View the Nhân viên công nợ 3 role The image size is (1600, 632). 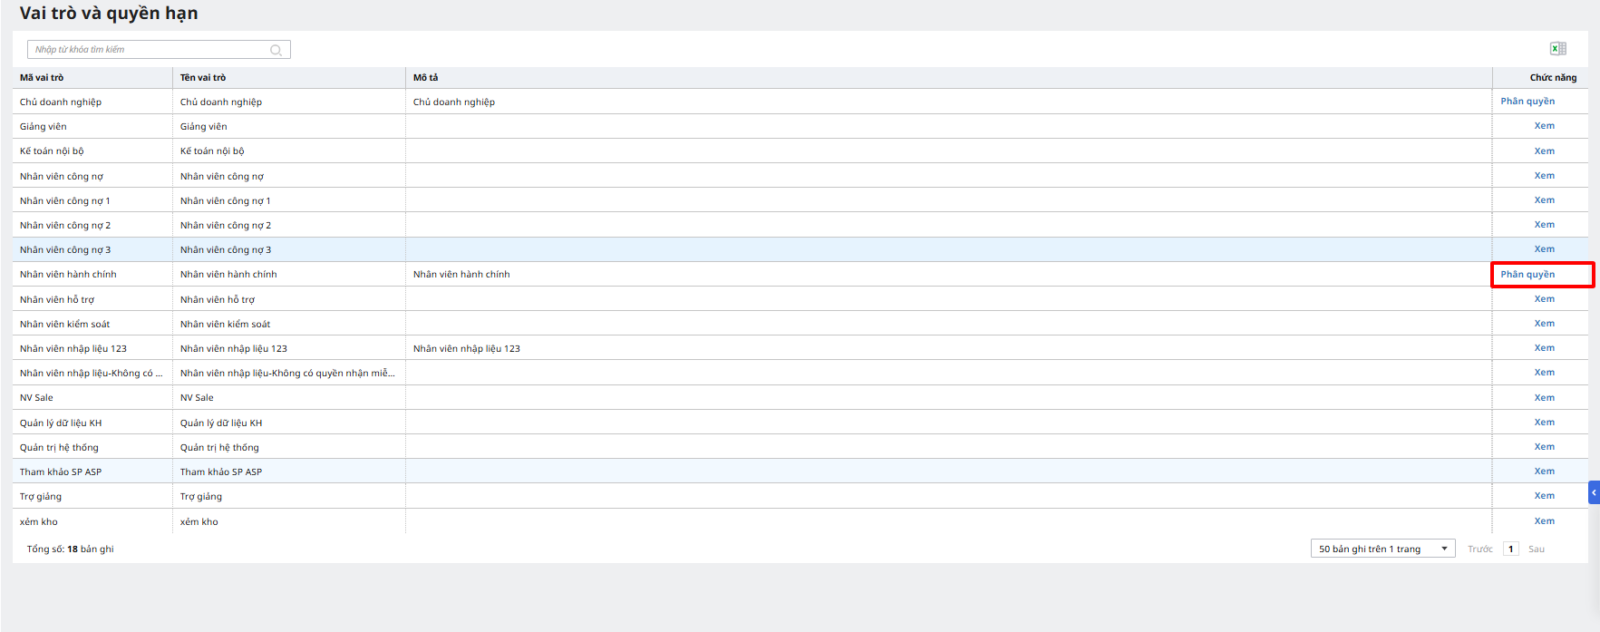coord(1544,249)
